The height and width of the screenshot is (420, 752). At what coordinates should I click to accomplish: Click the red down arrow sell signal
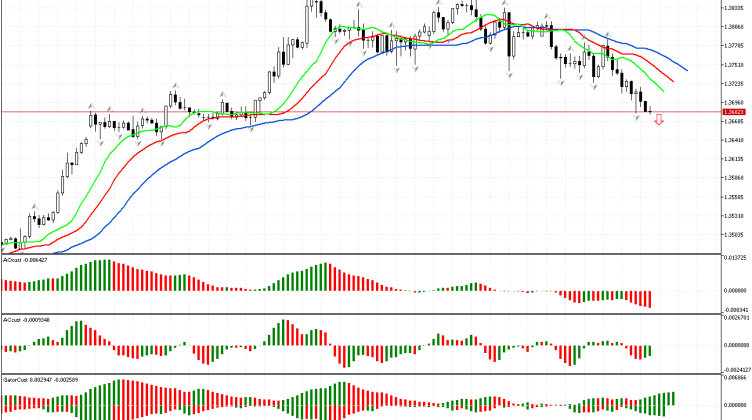tap(658, 121)
